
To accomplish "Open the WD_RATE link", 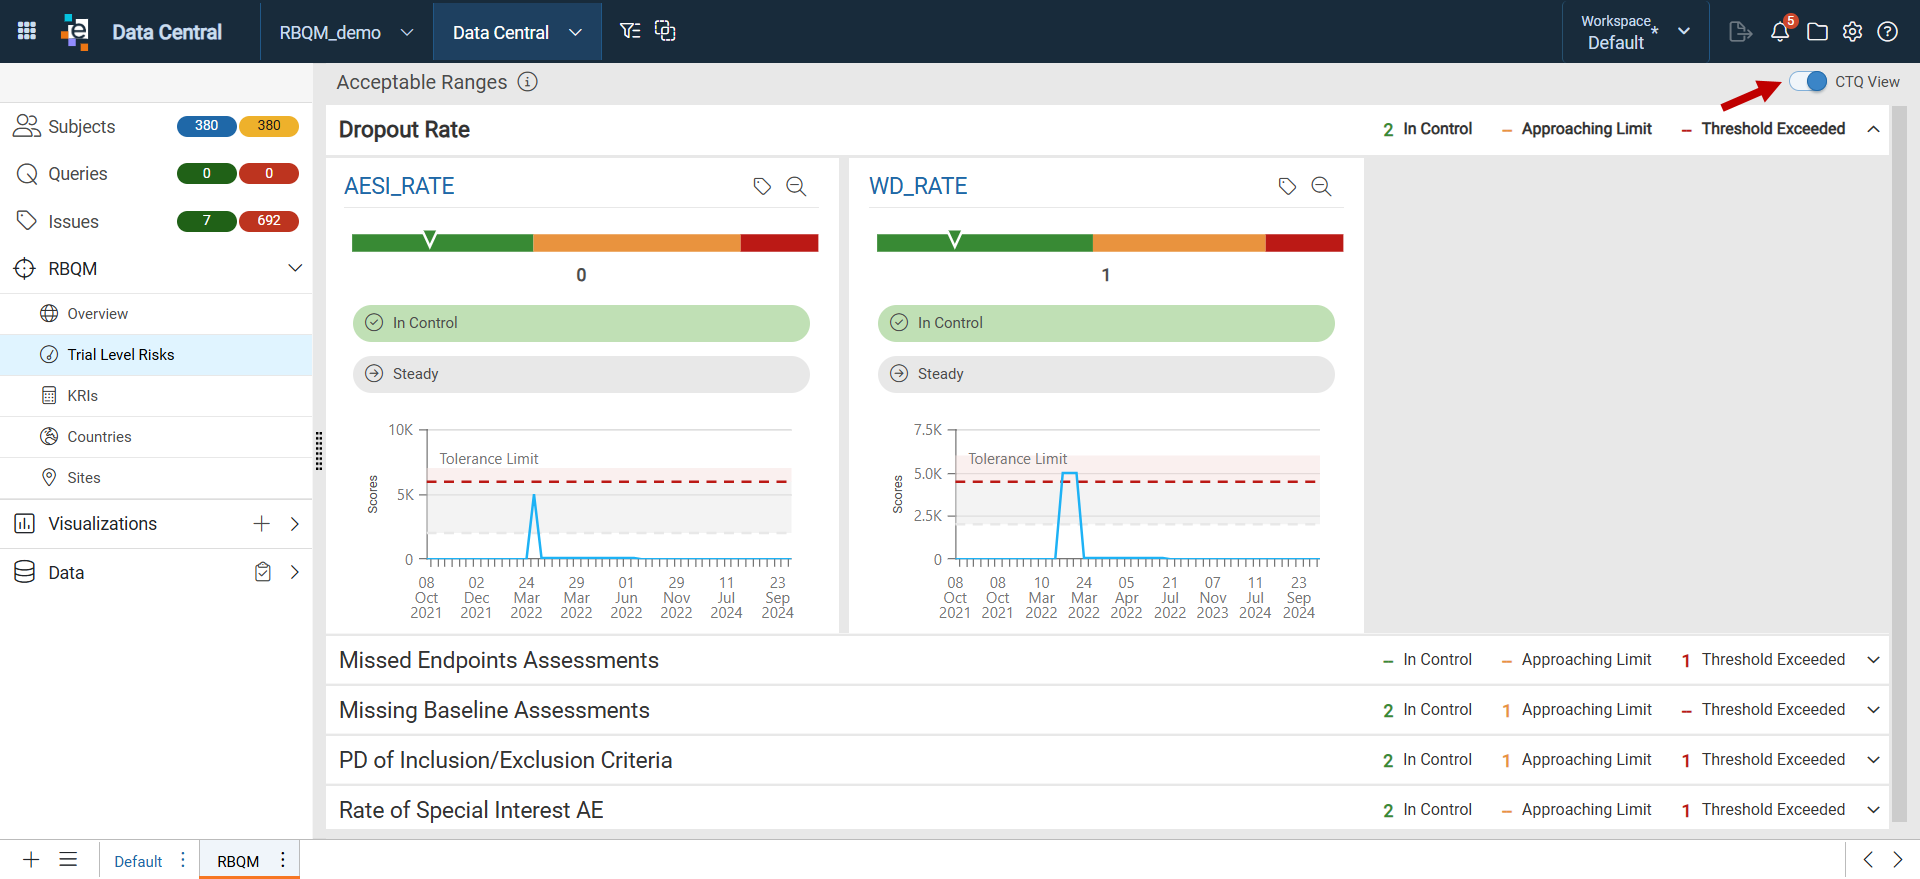I will click(918, 186).
